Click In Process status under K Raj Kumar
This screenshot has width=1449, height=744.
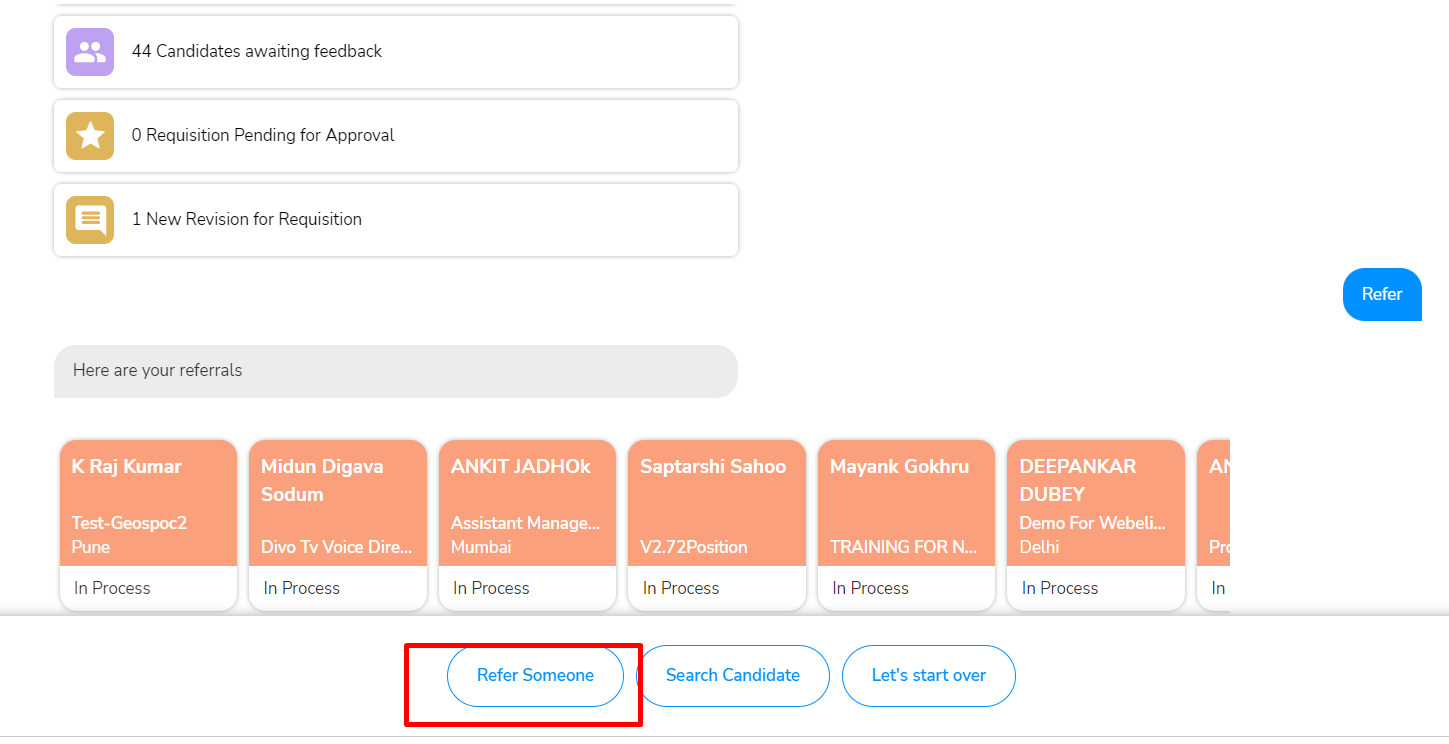tap(112, 588)
